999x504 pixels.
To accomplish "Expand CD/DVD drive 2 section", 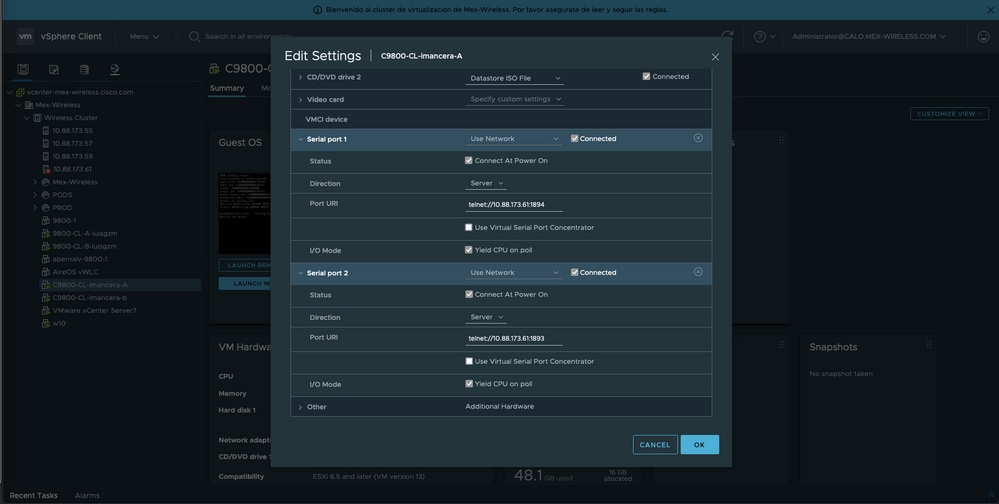I will coord(300,77).
